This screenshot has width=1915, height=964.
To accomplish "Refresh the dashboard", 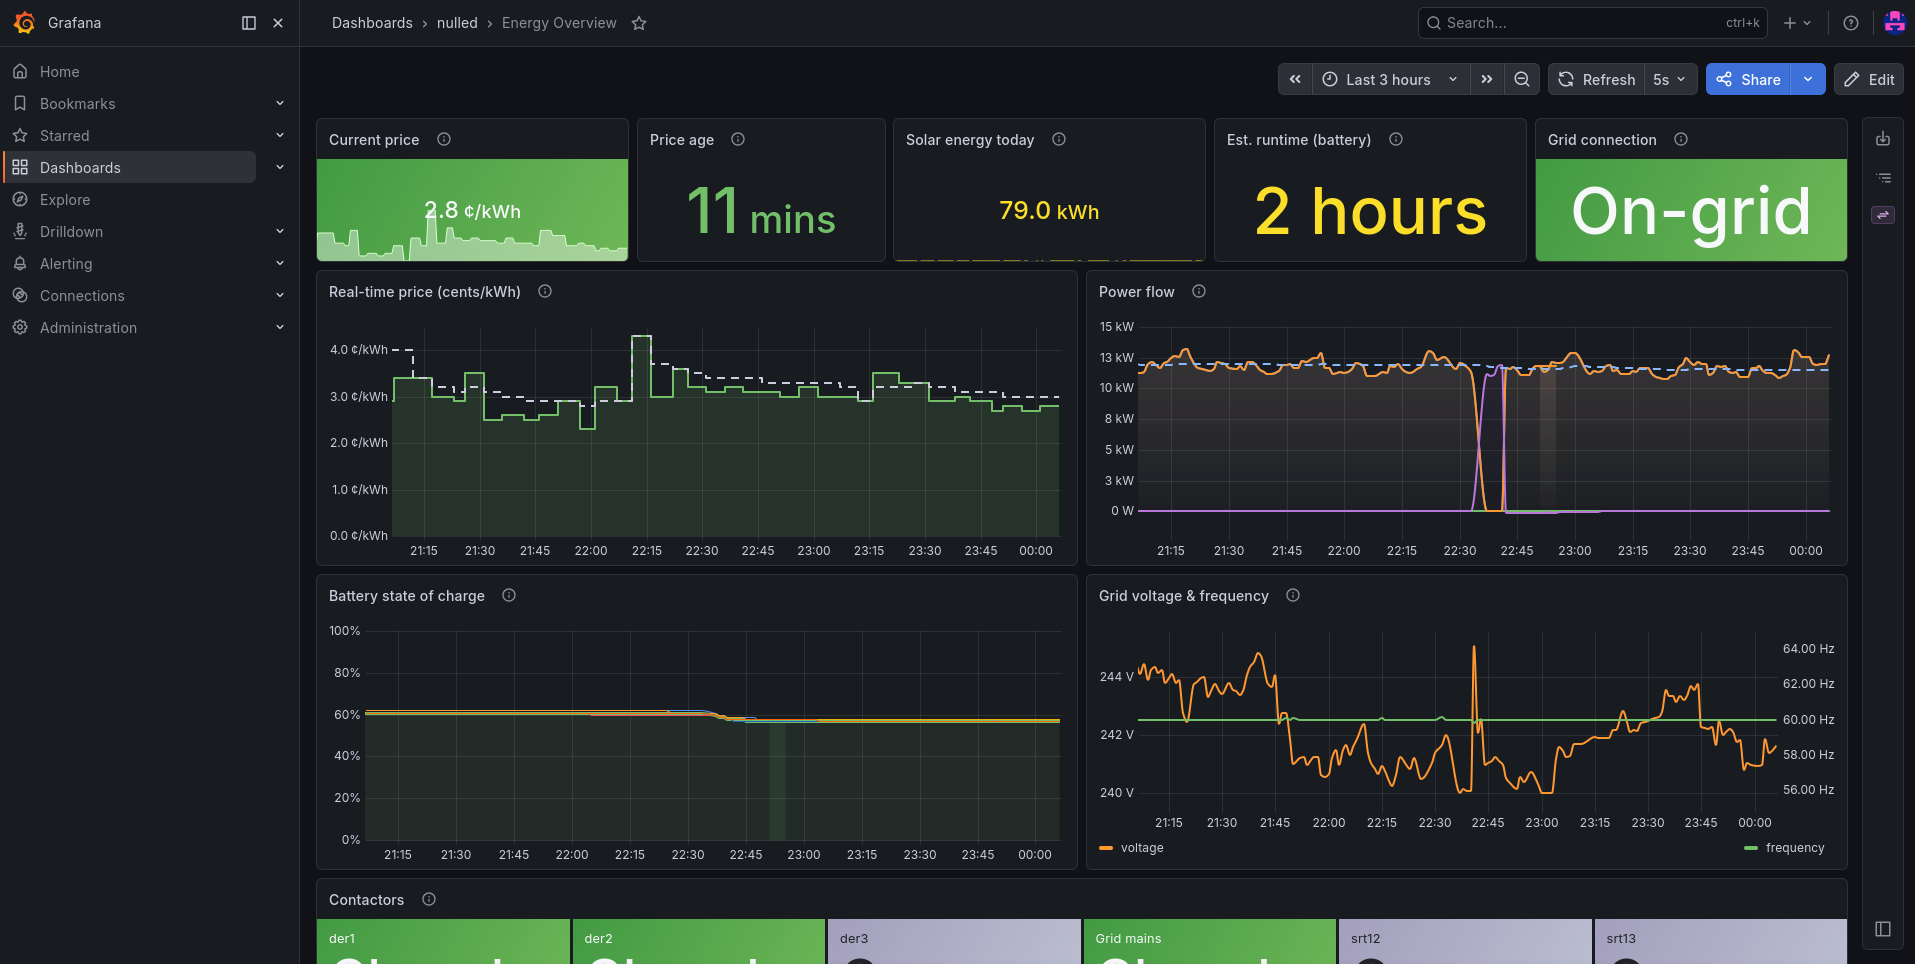I will tap(1597, 79).
